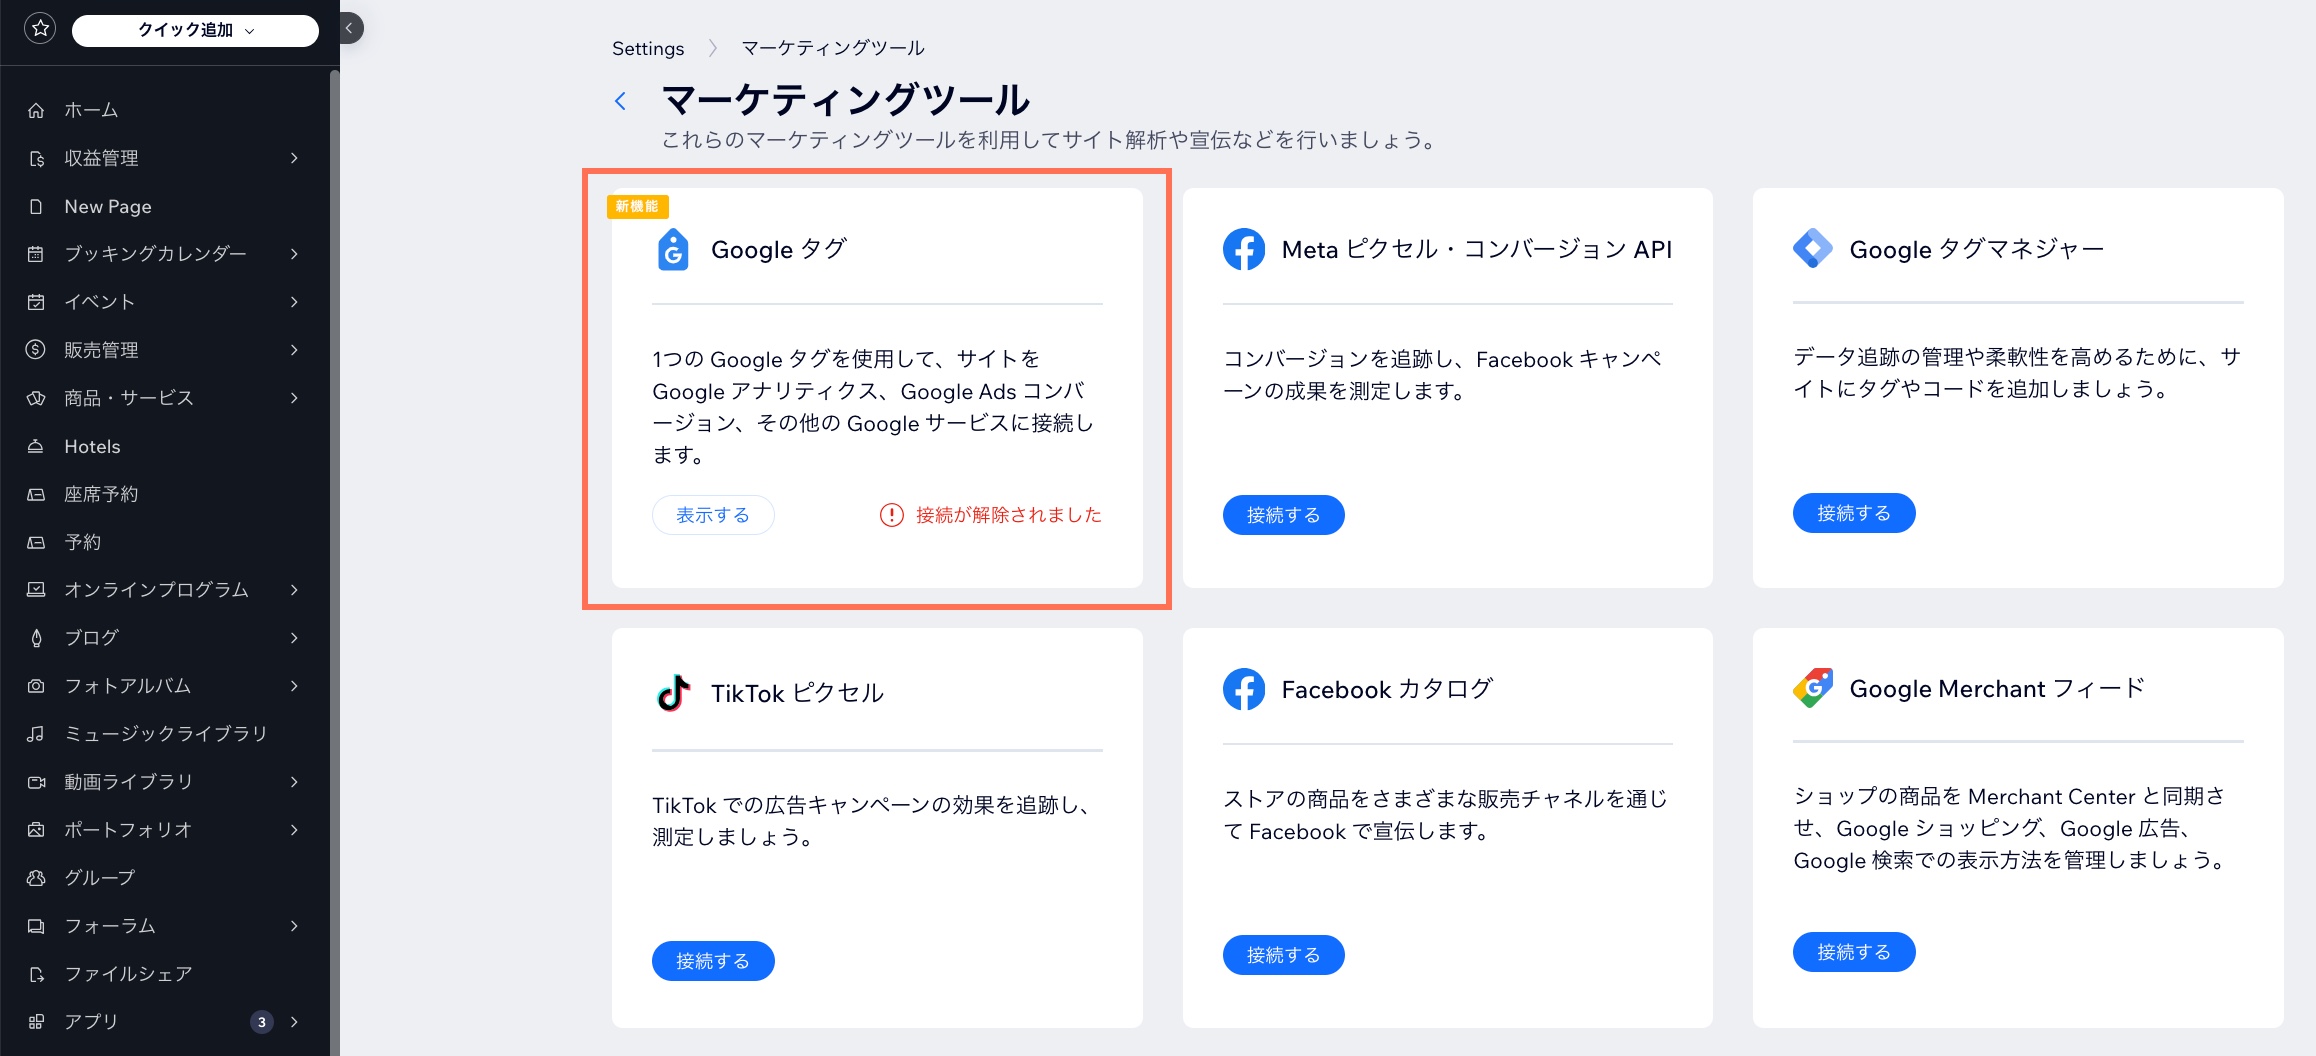Click the Facebook カタログ icon
The image size is (2316, 1056).
1244,688
